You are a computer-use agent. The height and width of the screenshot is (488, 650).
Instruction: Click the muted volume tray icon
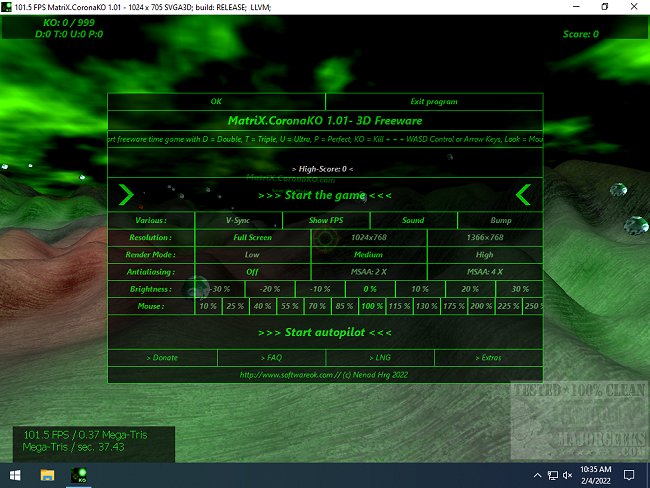[568, 475]
